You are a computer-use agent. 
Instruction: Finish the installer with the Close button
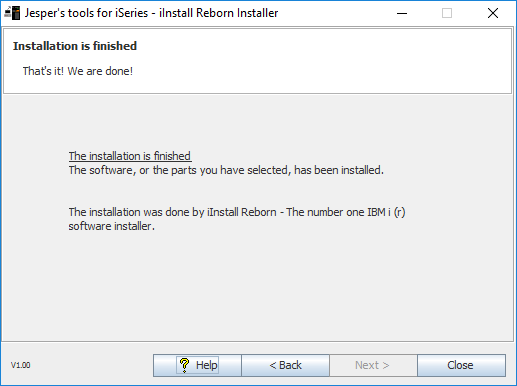tap(462, 365)
